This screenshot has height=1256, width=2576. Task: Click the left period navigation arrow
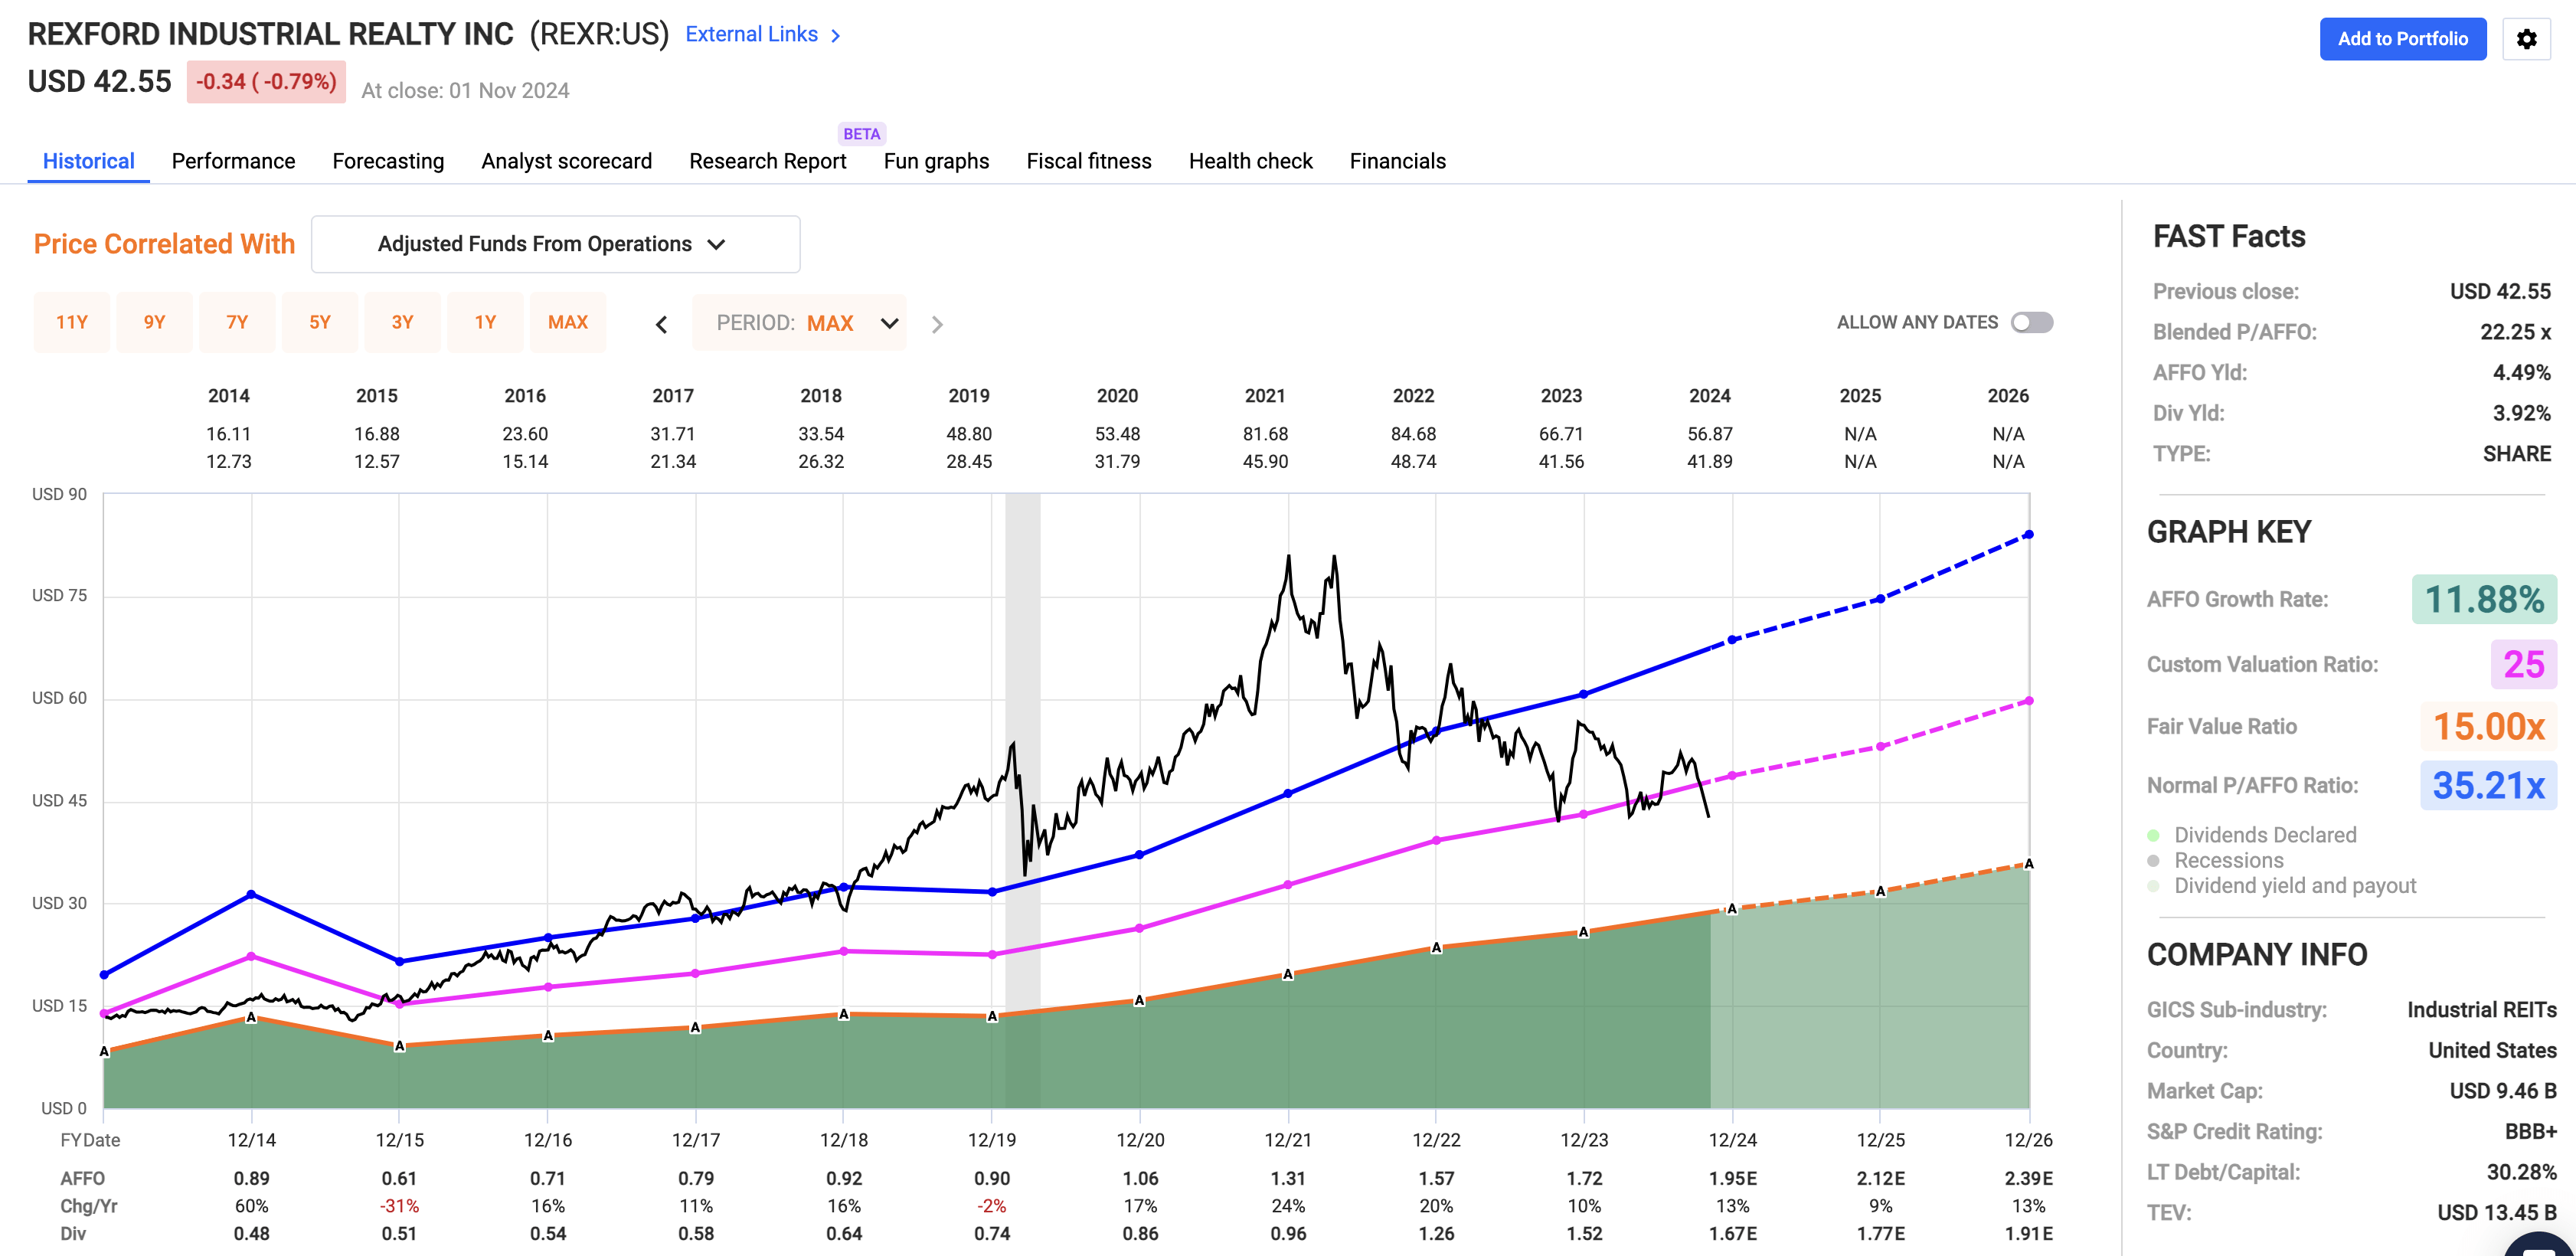click(x=661, y=323)
